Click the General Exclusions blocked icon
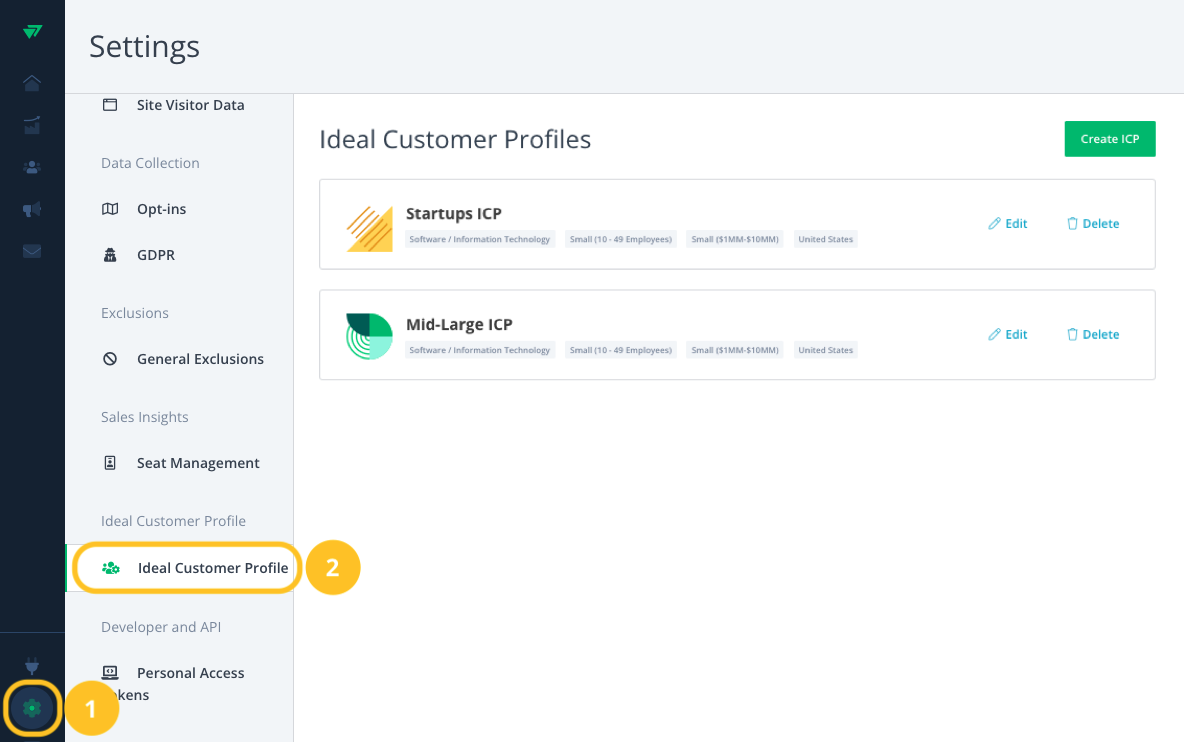1184x742 pixels. tap(110, 359)
